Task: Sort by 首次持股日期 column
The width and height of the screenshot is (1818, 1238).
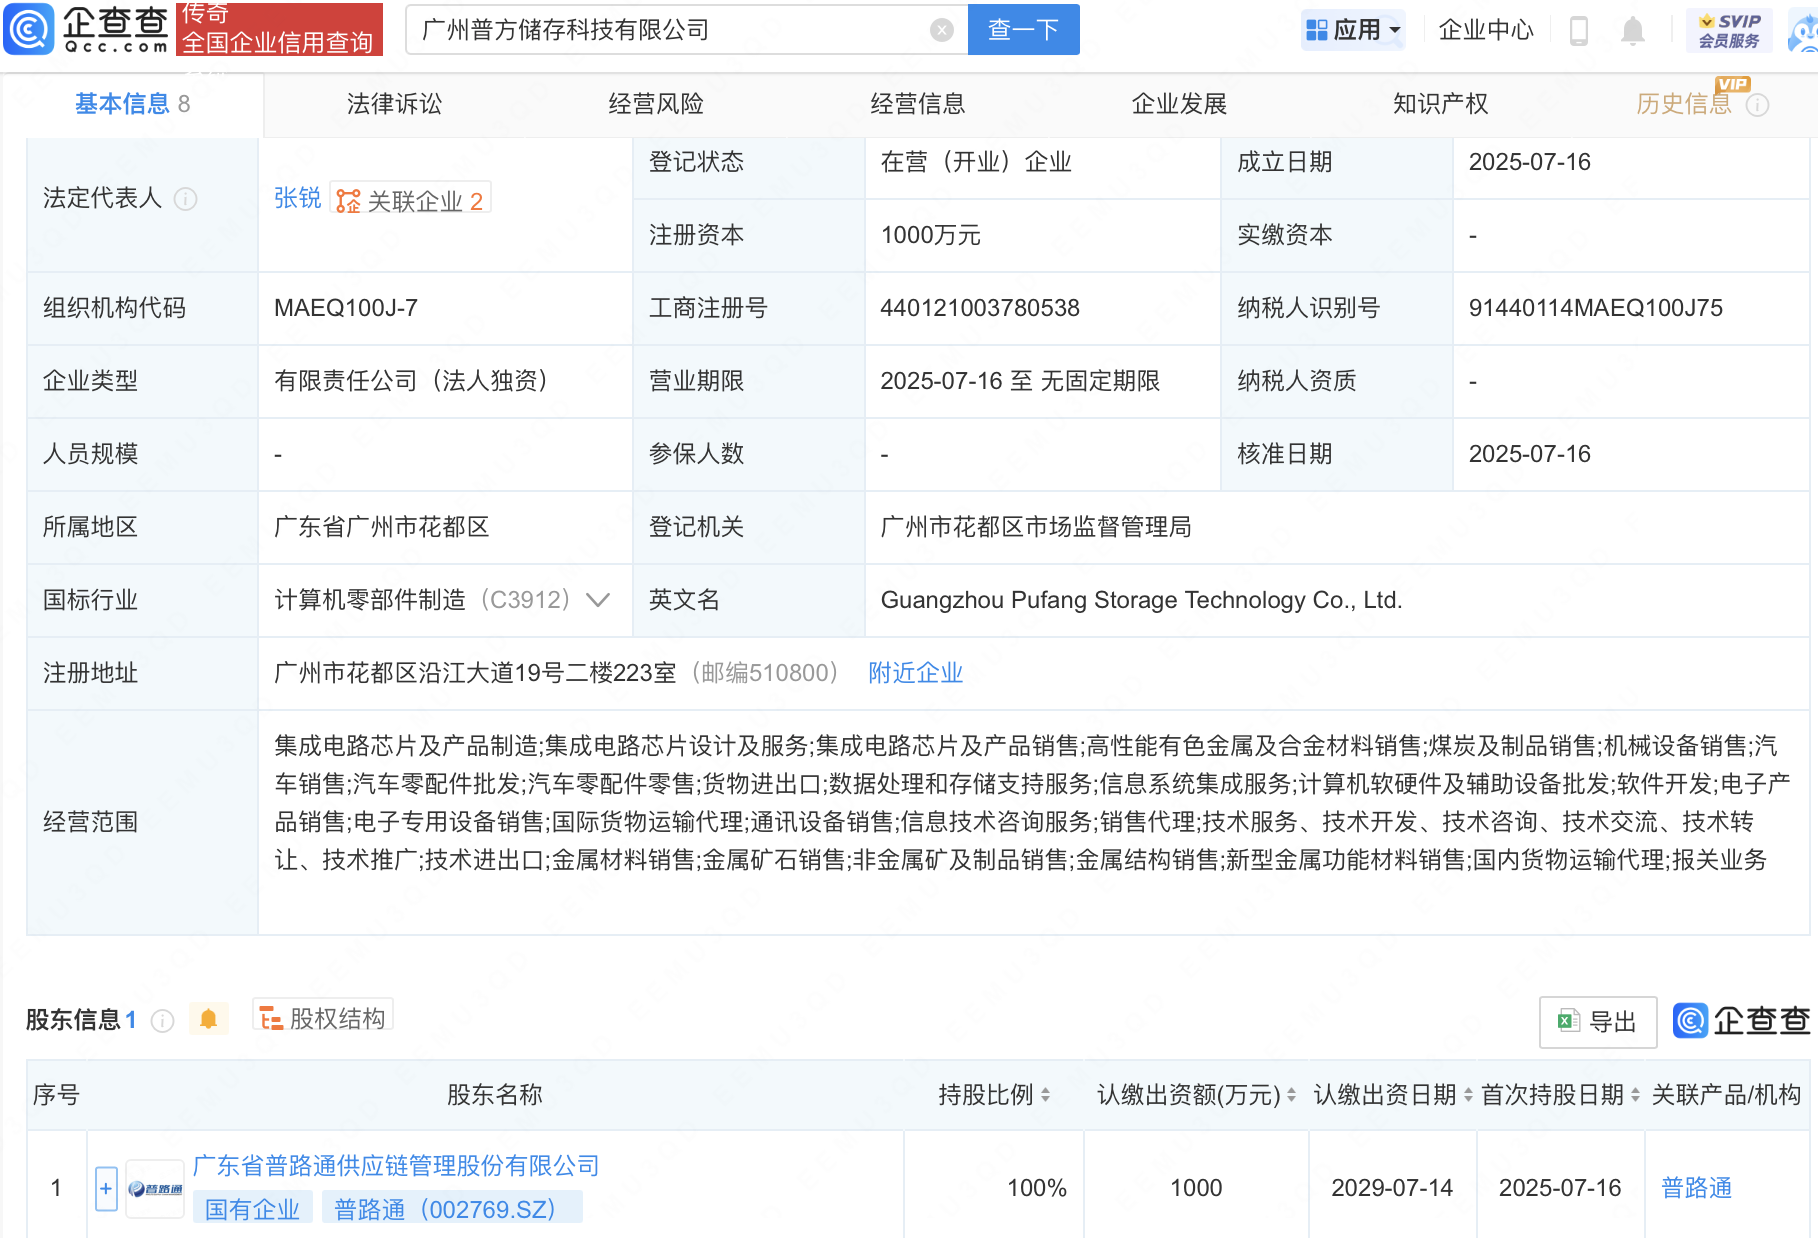Action: click(1635, 1095)
